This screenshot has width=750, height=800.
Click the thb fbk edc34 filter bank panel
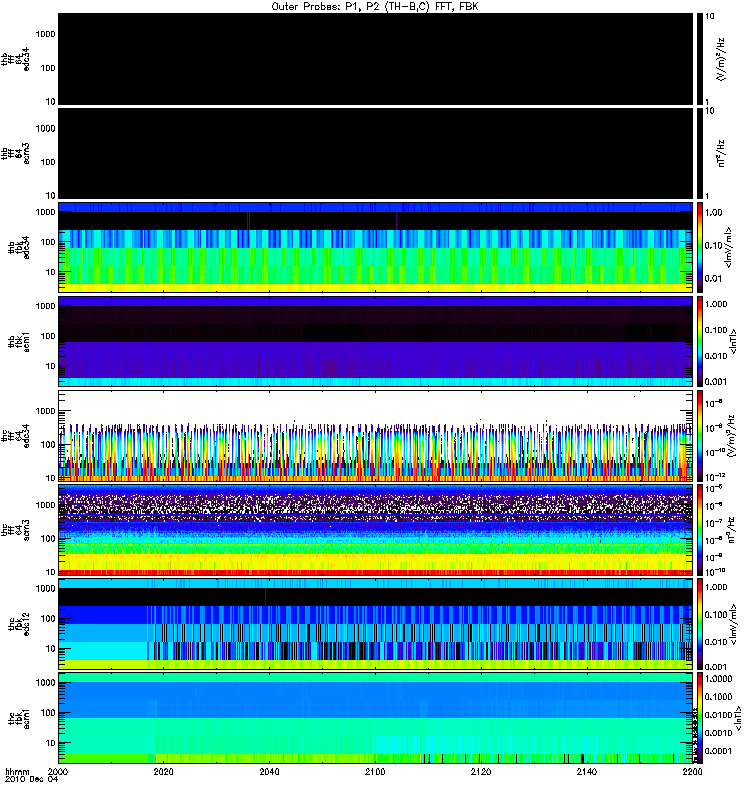point(375,247)
